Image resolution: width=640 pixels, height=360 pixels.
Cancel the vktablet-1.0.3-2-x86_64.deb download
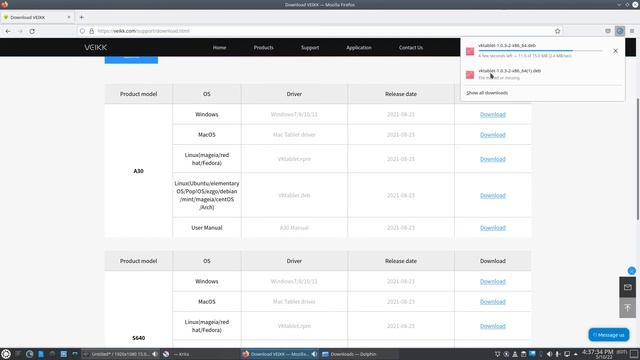click(615, 51)
